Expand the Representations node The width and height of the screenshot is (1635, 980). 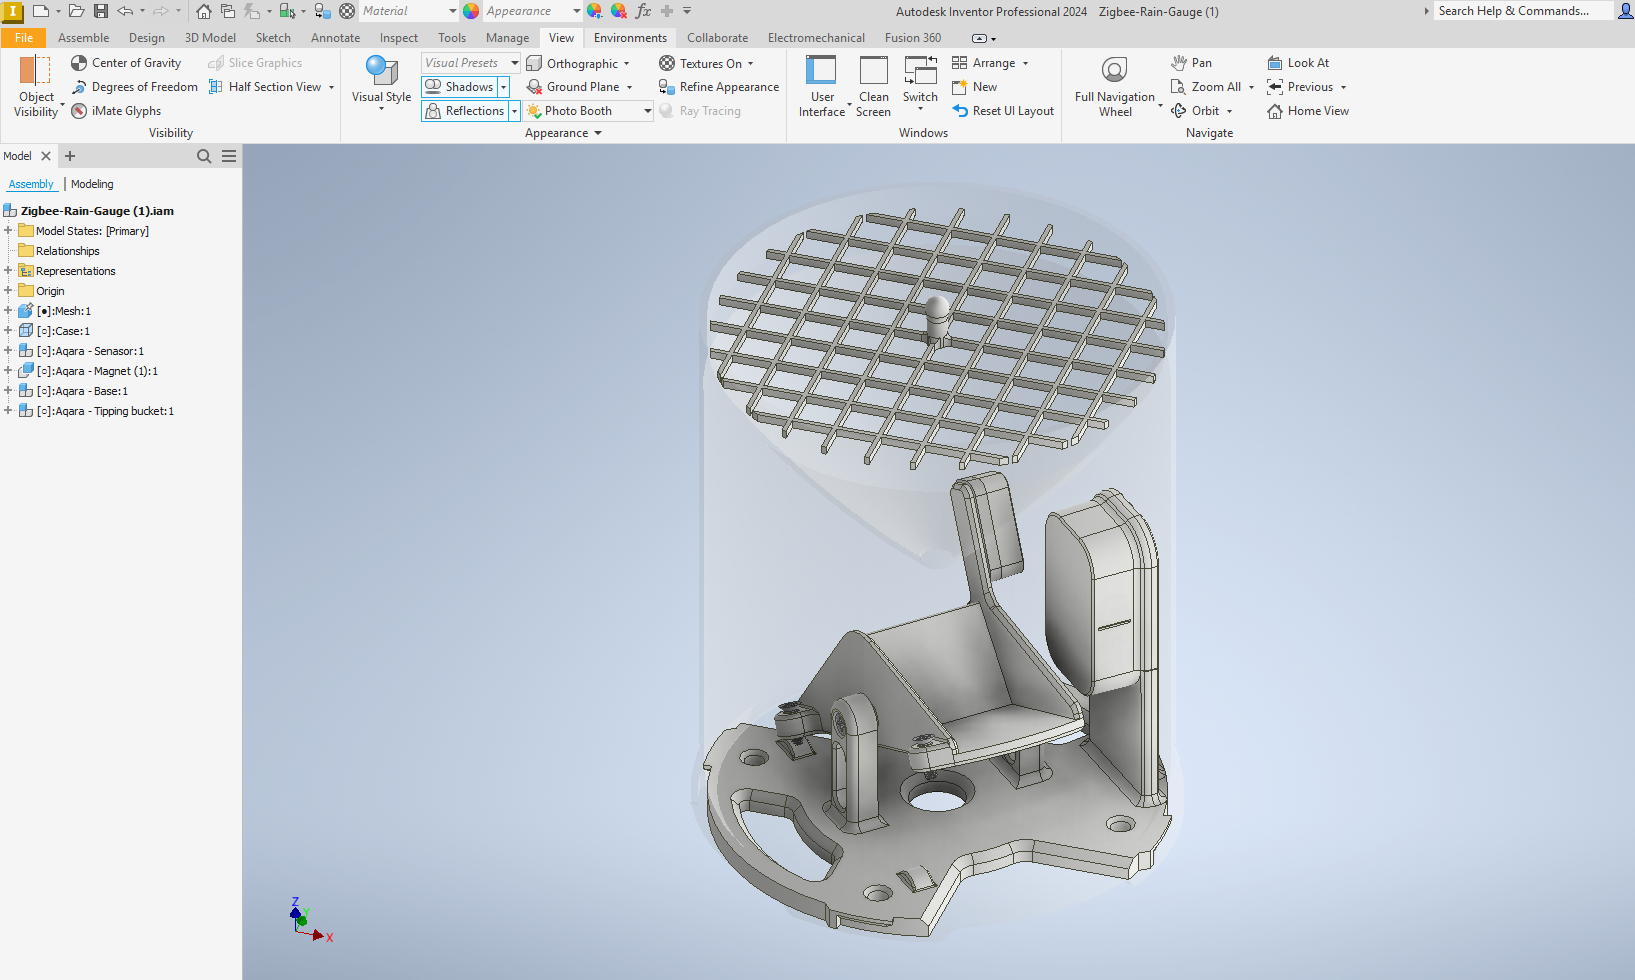(x=8, y=271)
